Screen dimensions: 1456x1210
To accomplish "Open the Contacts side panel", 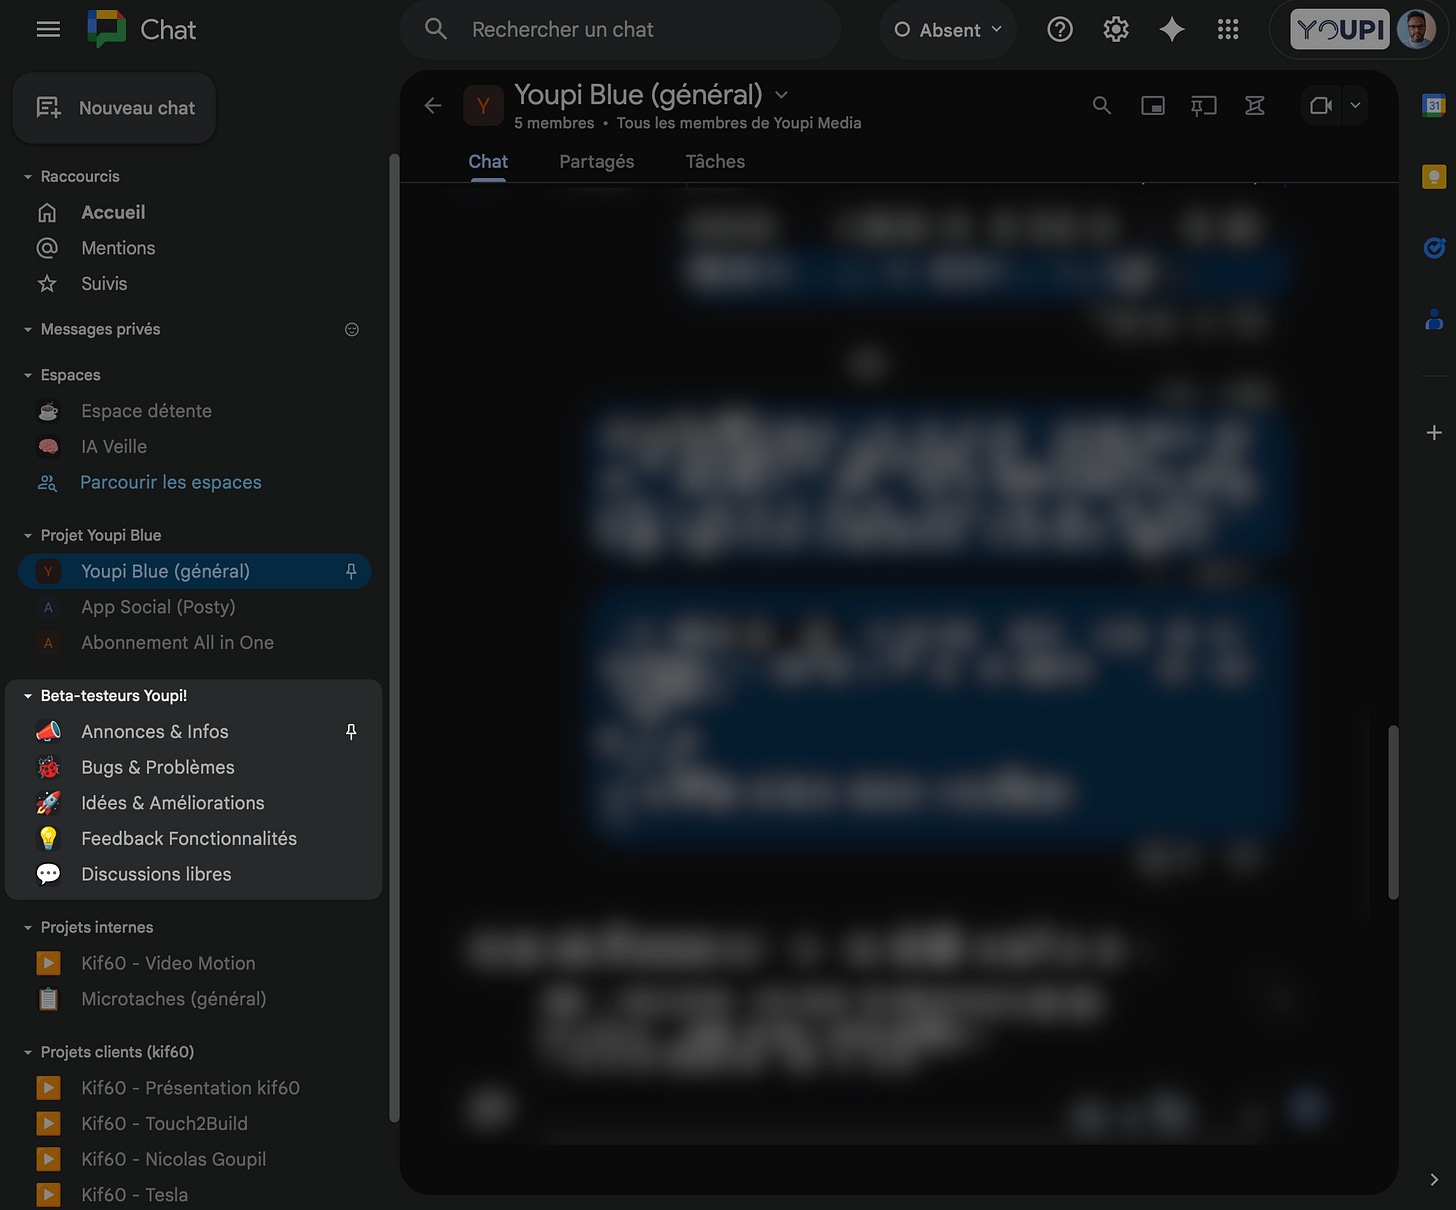I will point(1434,320).
